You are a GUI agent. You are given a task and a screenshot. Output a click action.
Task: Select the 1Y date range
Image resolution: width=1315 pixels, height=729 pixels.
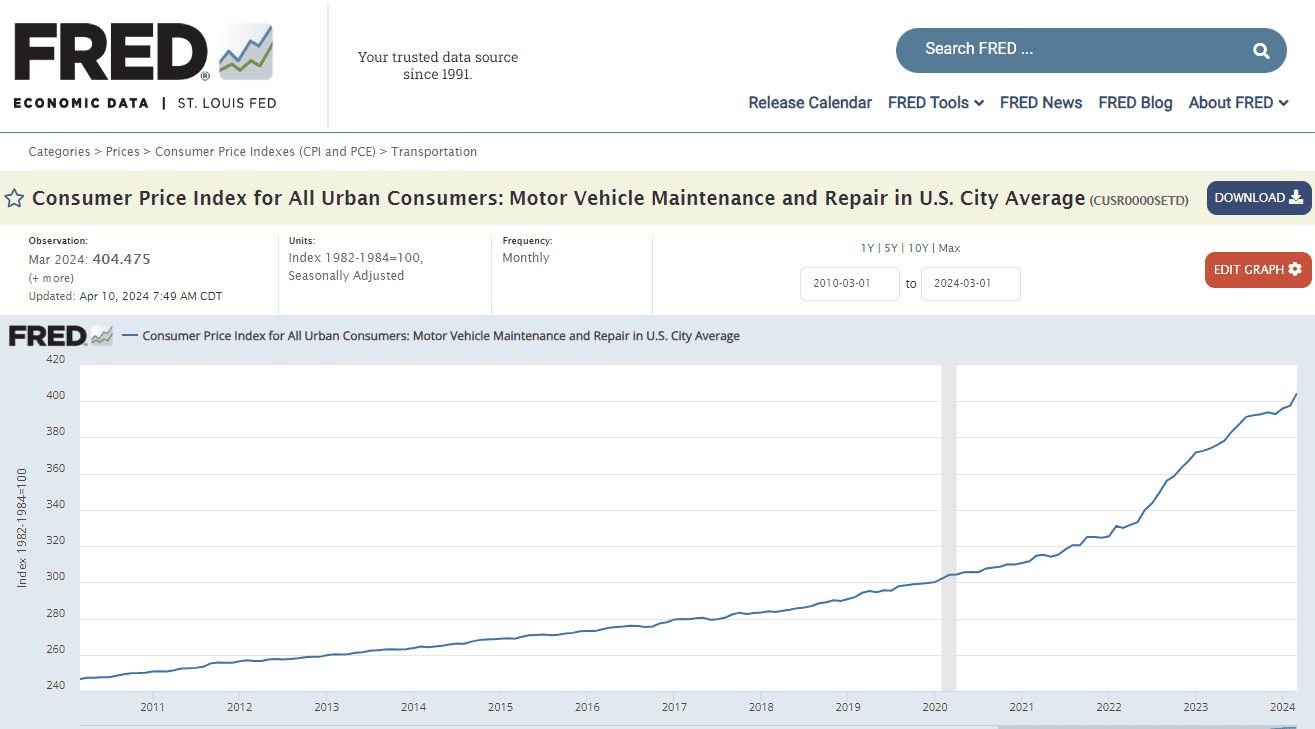click(867, 248)
